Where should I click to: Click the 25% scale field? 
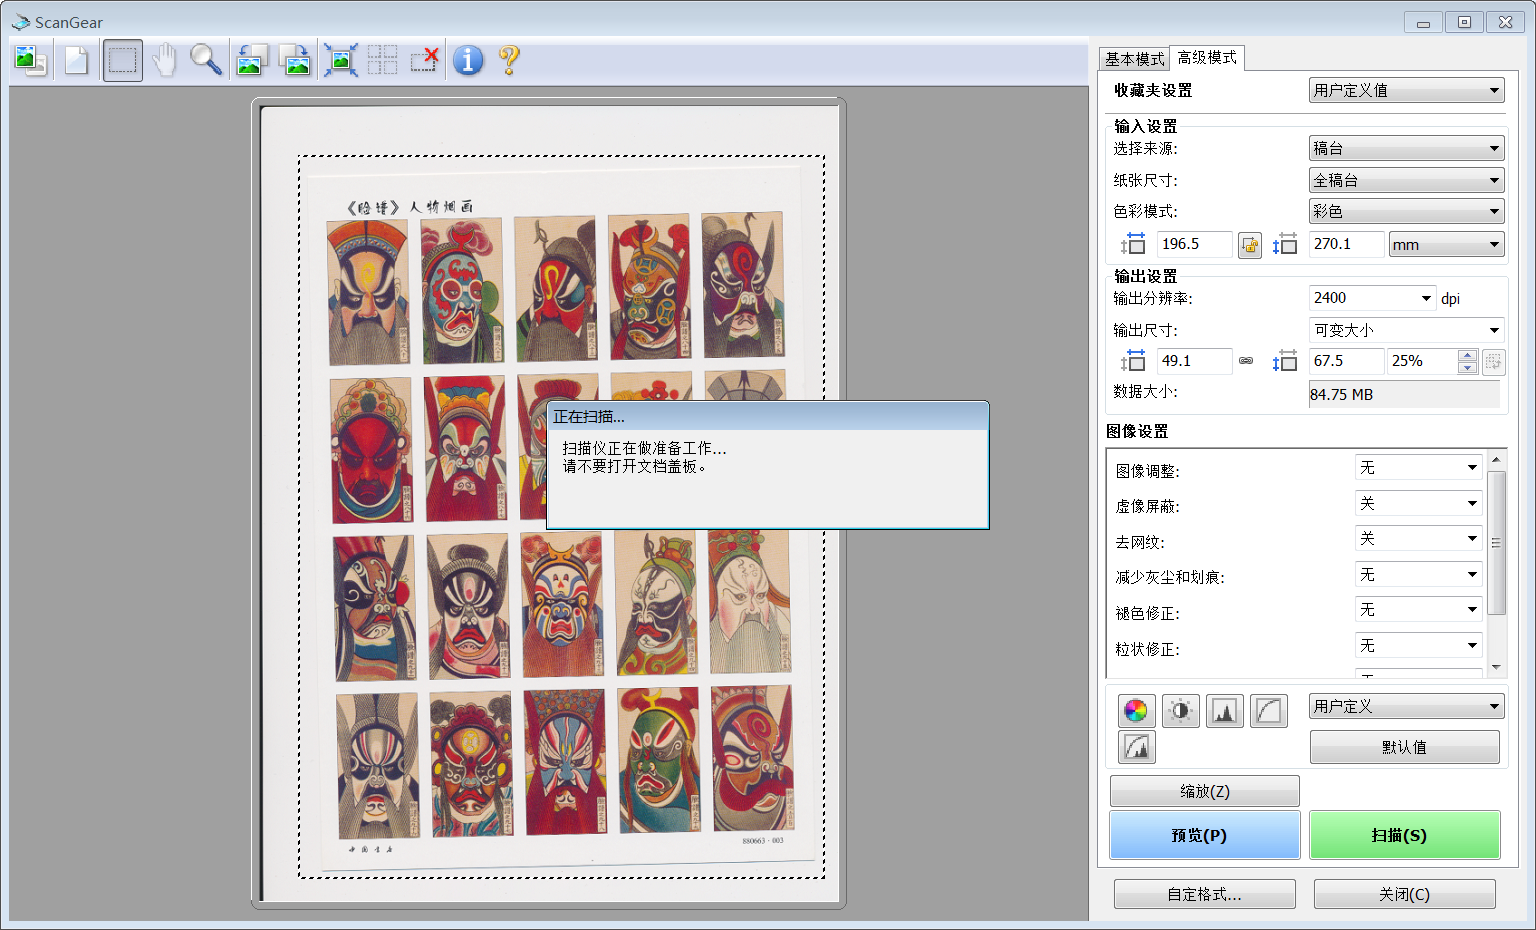pos(1422,361)
